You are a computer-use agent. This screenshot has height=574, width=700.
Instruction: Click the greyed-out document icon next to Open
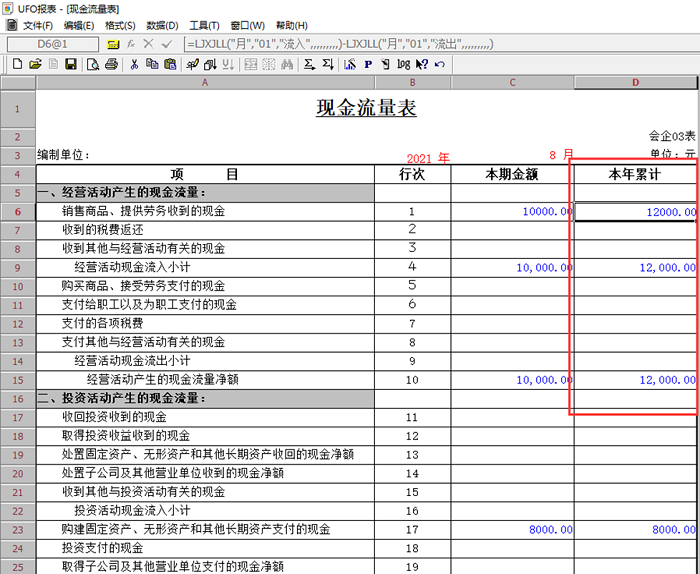53,64
